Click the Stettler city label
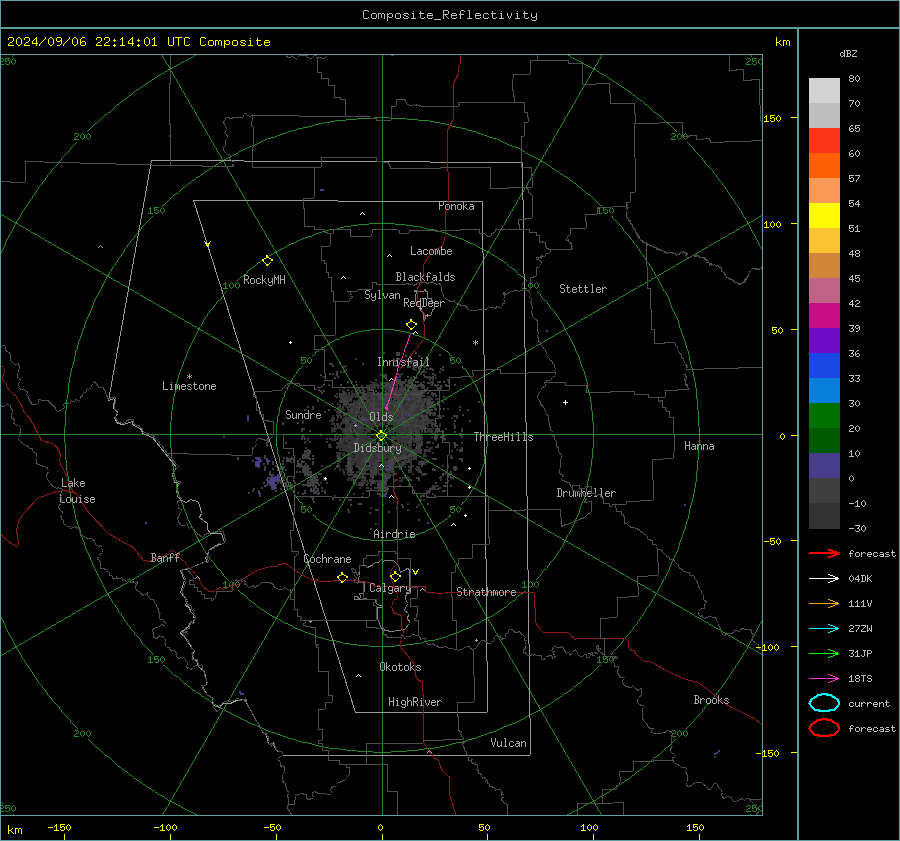Image resolution: width=900 pixels, height=841 pixels. [x=583, y=289]
